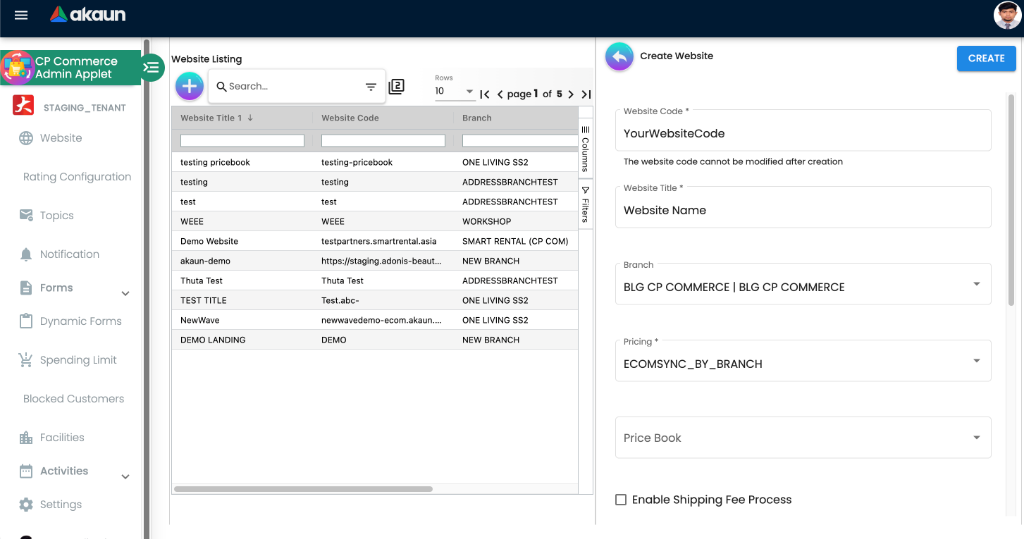This screenshot has height=539, width=1024.
Task: Click the multi-select icon next to search
Action: click(x=397, y=86)
